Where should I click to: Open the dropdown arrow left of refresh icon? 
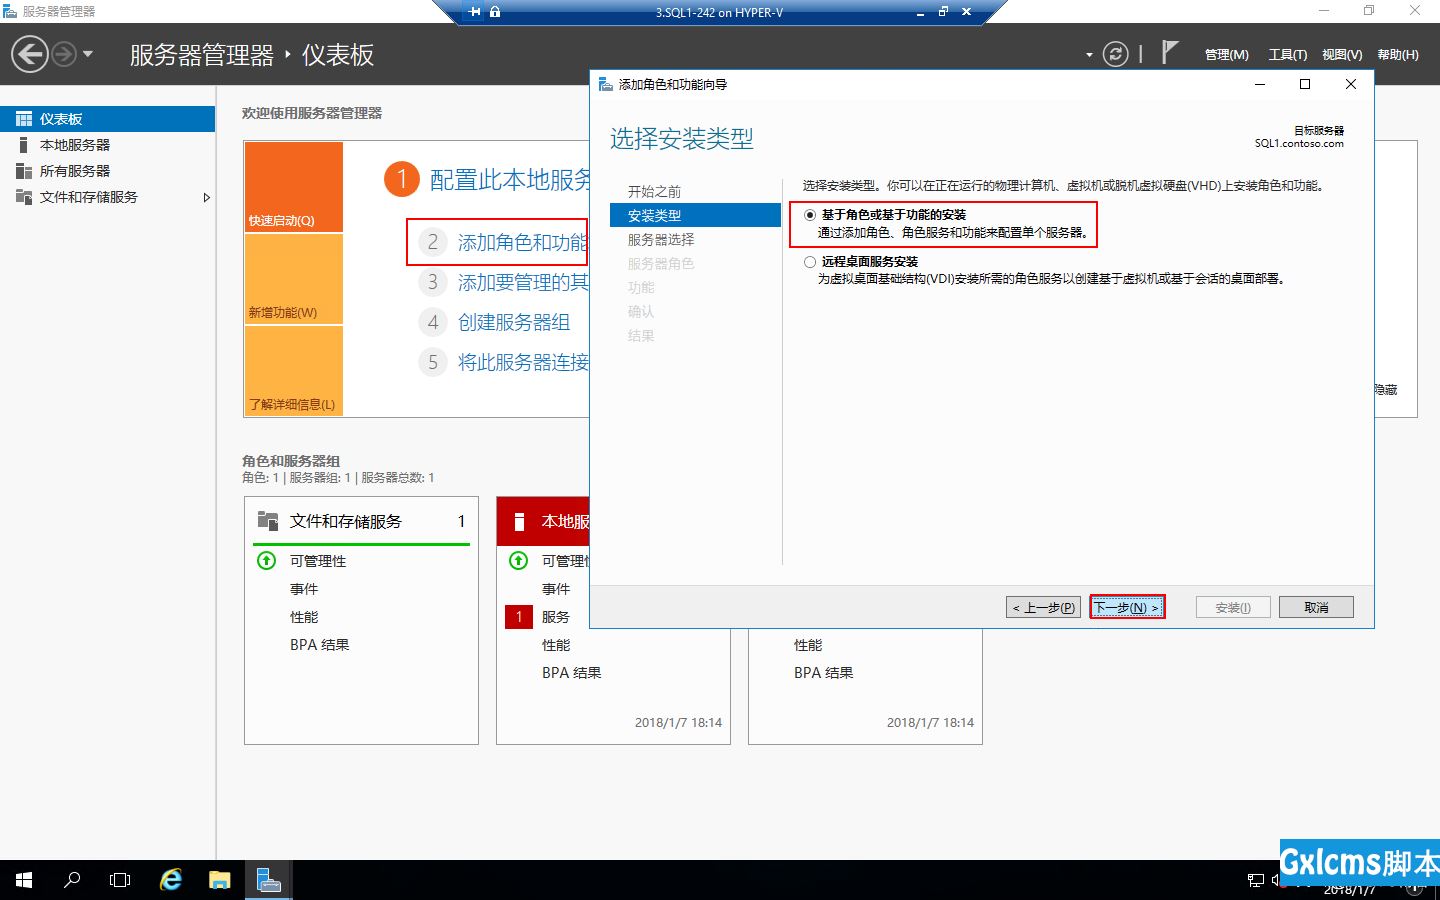(x=1089, y=55)
